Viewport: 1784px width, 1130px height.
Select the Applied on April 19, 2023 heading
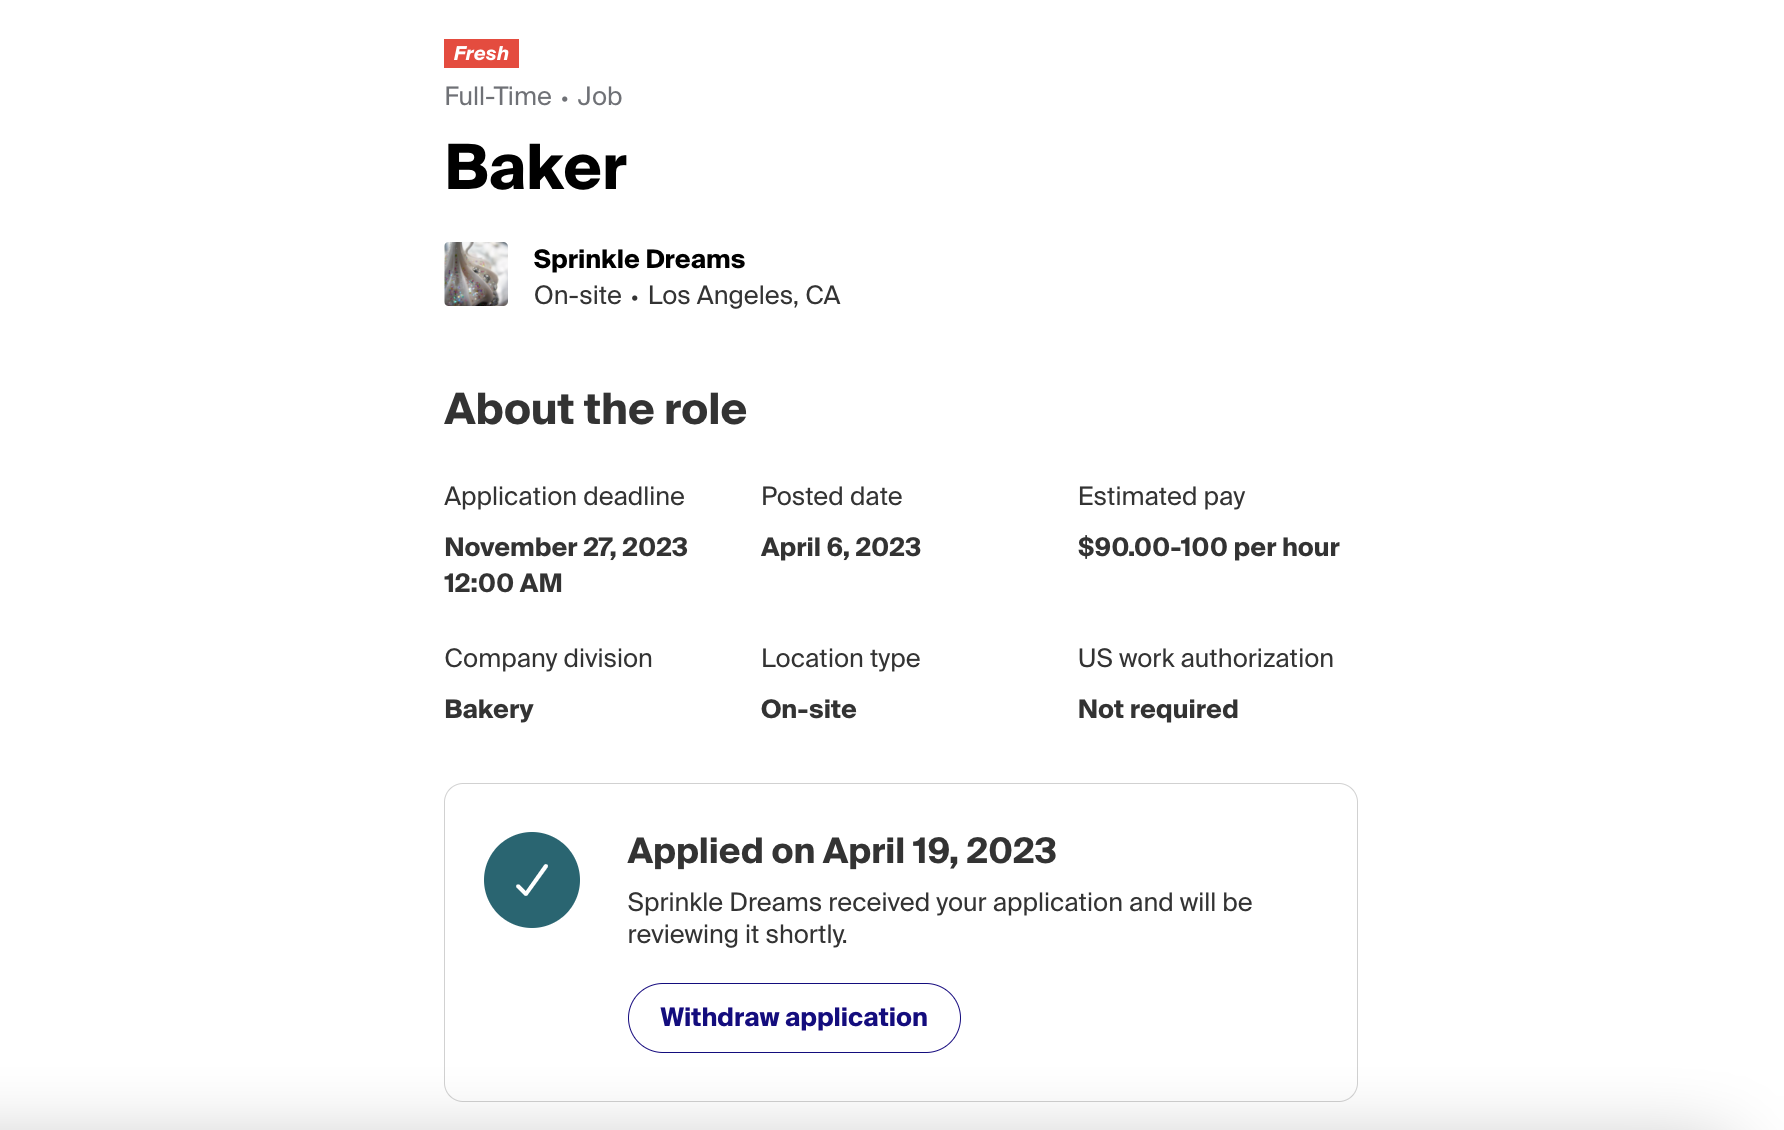[842, 851]
